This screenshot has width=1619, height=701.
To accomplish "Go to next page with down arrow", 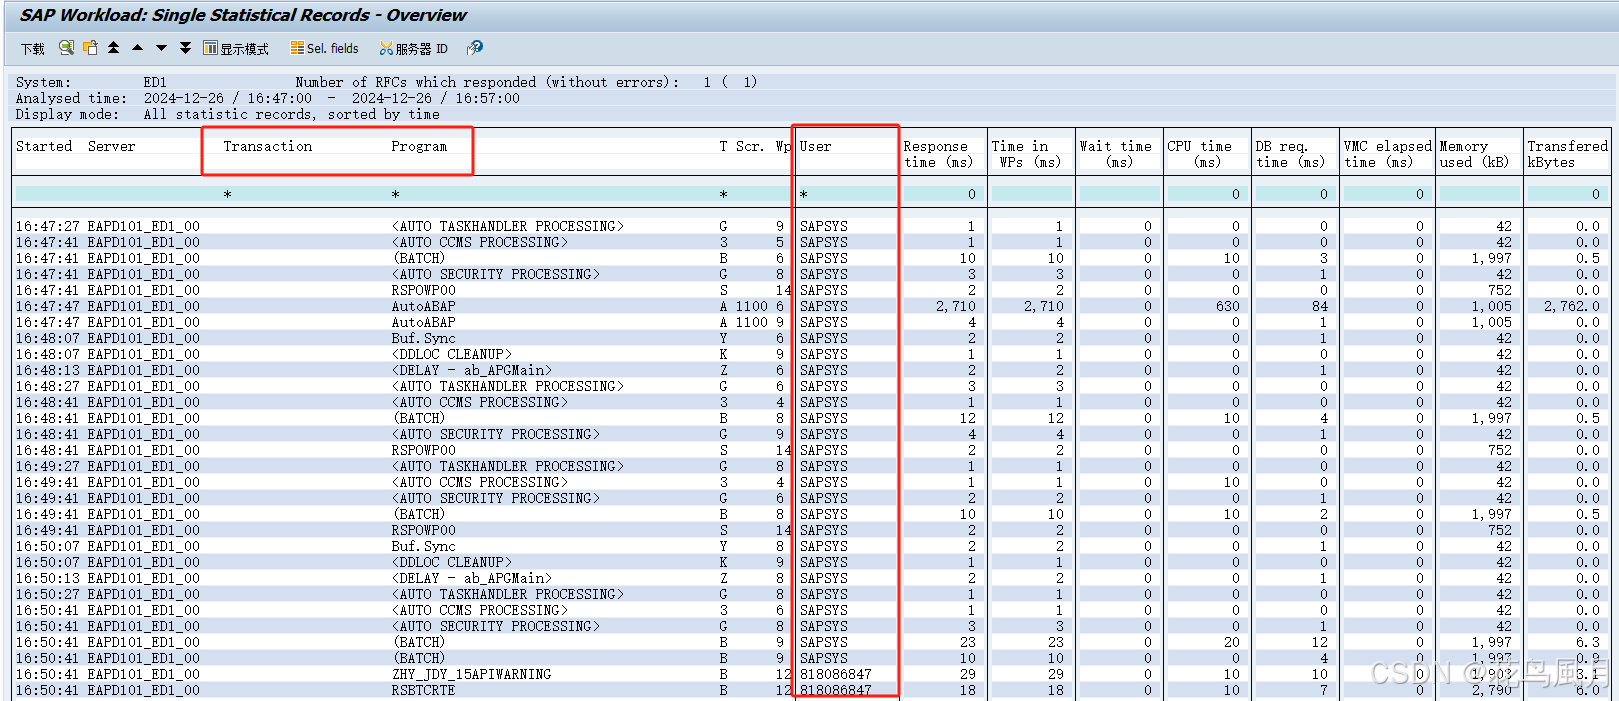I will point(161,47).
